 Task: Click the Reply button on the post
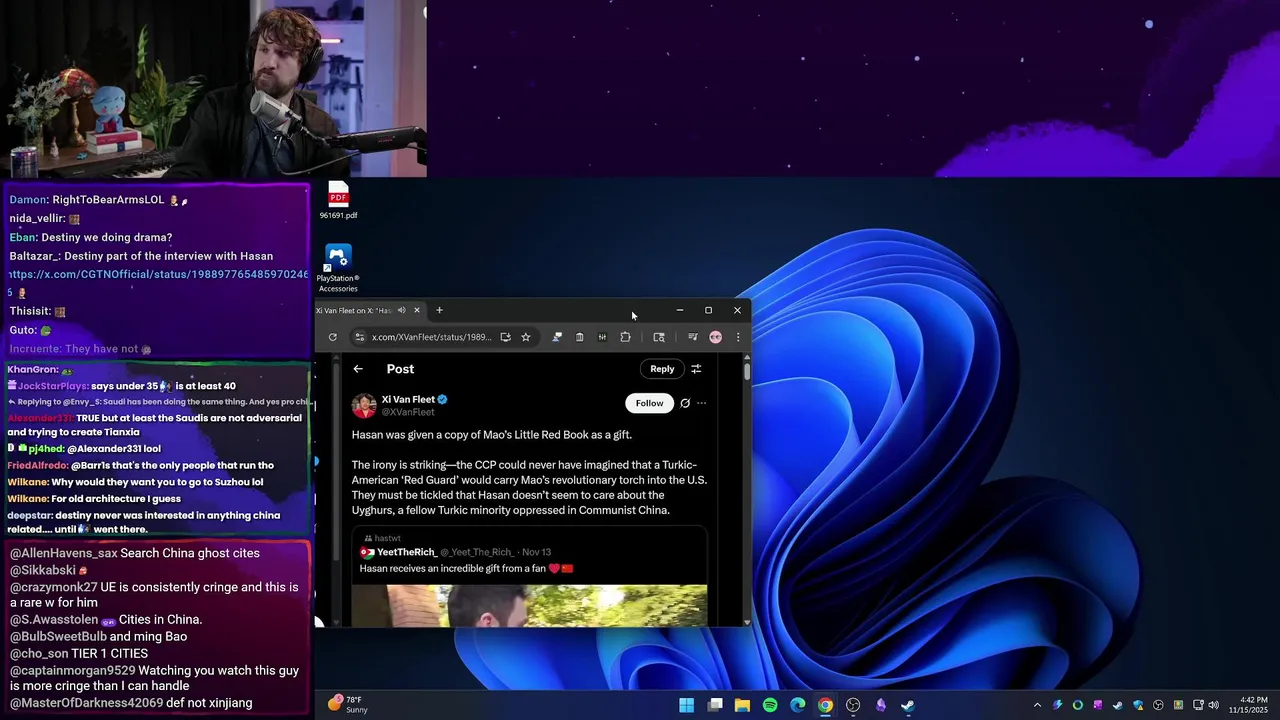[662, 369]
